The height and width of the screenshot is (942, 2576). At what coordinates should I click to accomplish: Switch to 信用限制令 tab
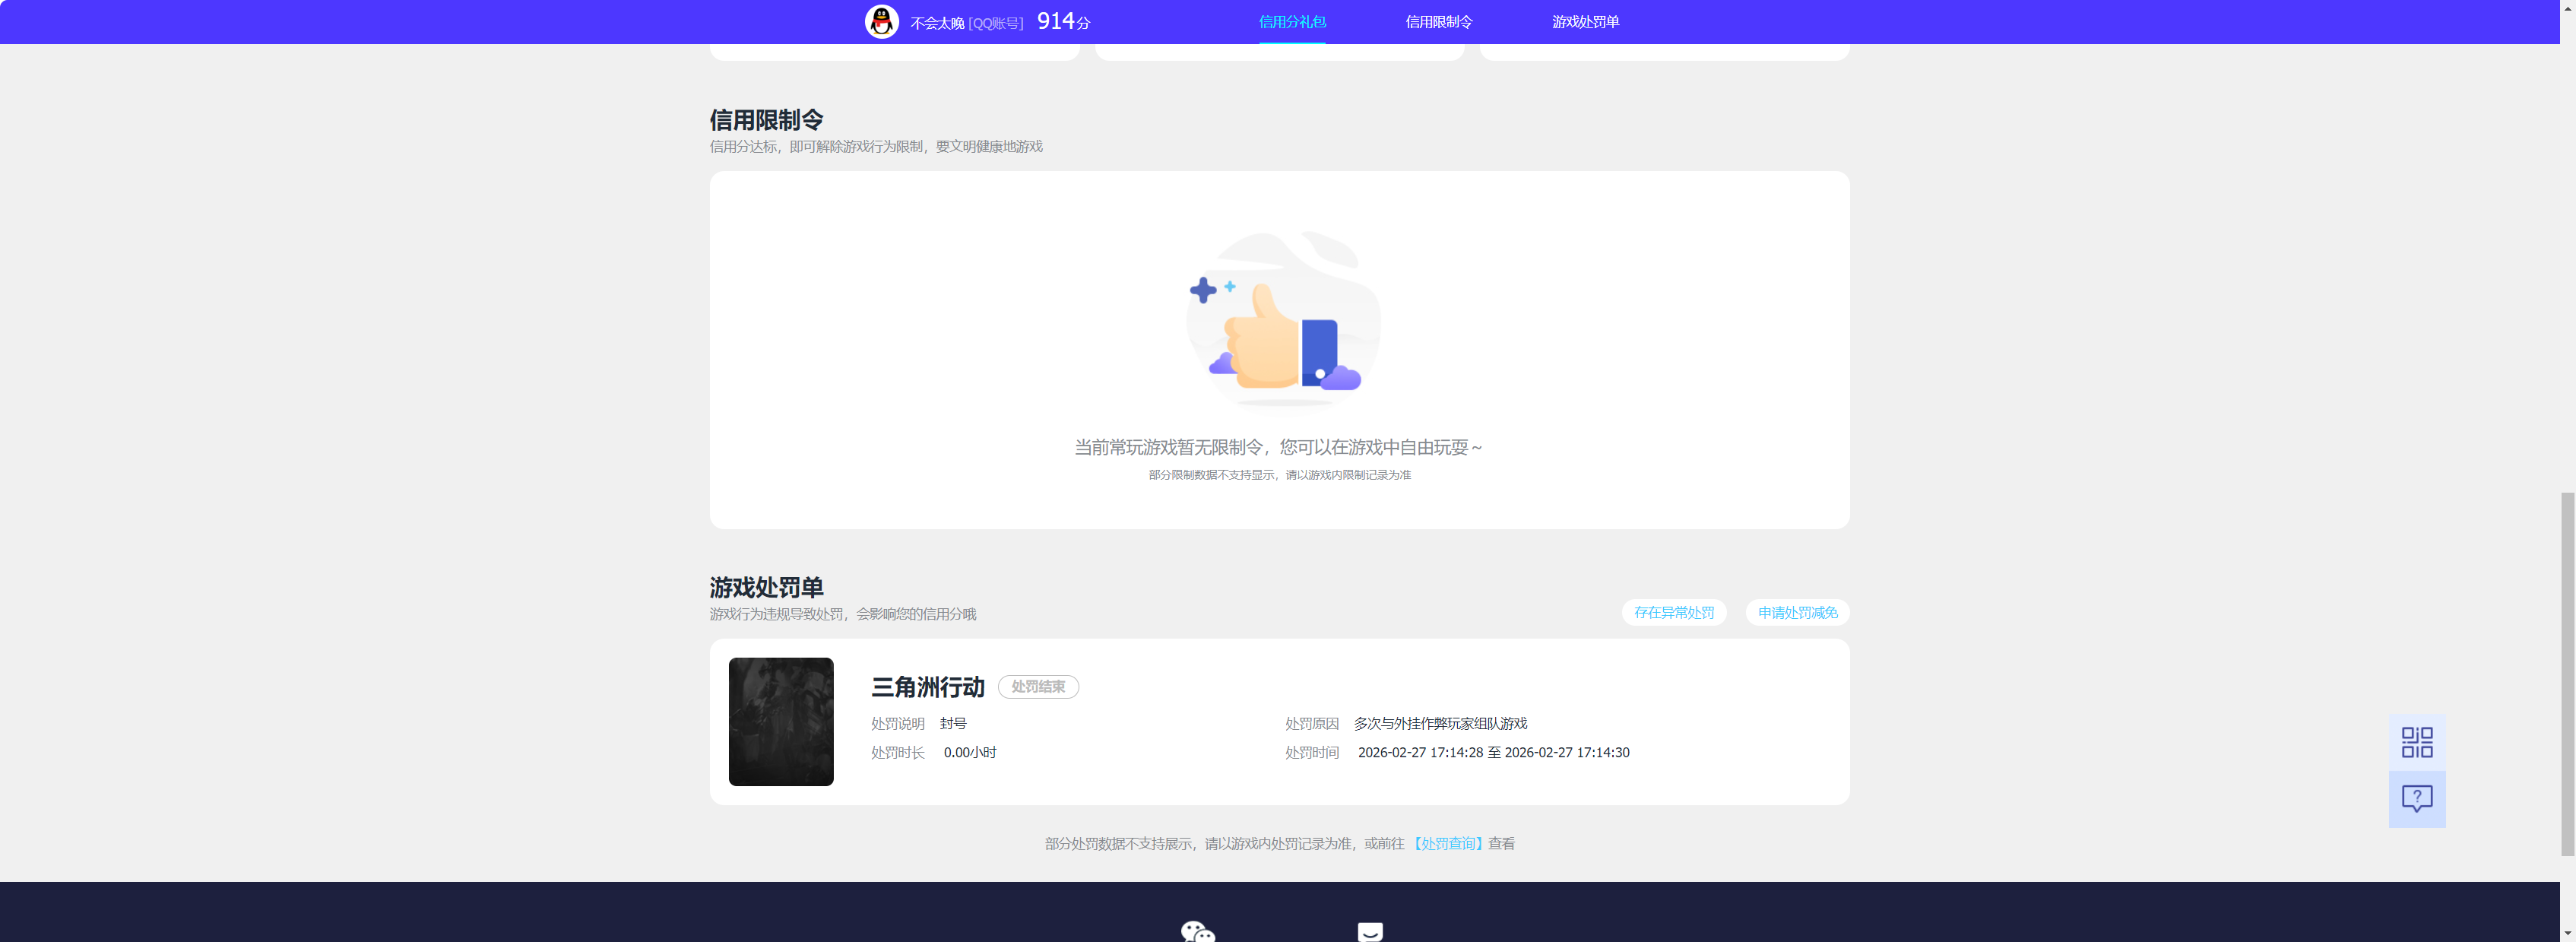click(1438, 22)
